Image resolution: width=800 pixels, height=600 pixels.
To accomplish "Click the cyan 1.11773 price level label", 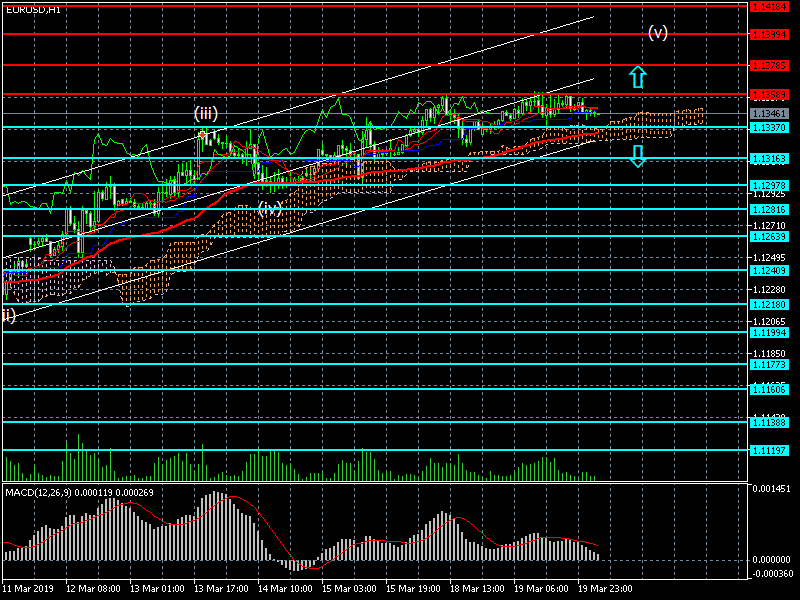I will (x=769, y=365).
